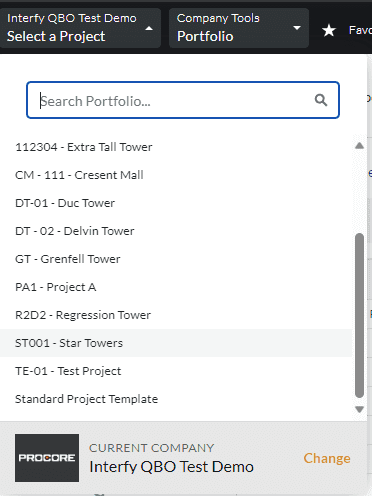
Task: Open PA1 - Project A
Action: [x=176, y=287]
